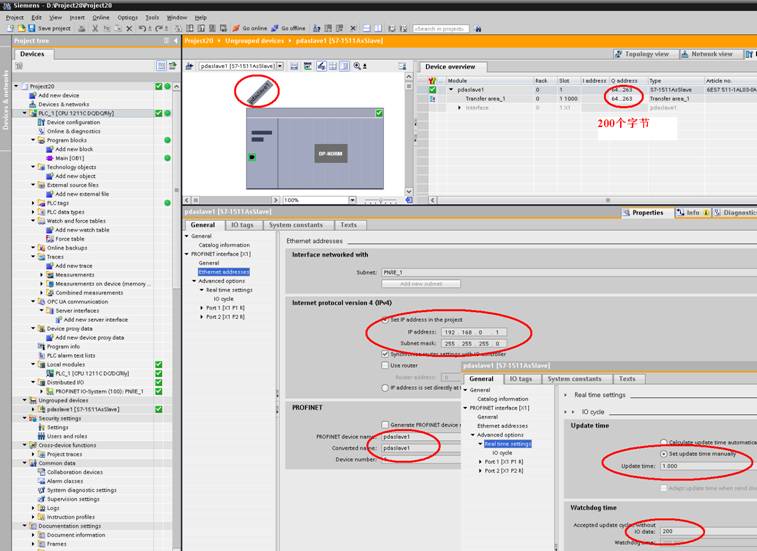Click the Topology view icon
Screen dimensions: 757x551
tap(618, 54)
